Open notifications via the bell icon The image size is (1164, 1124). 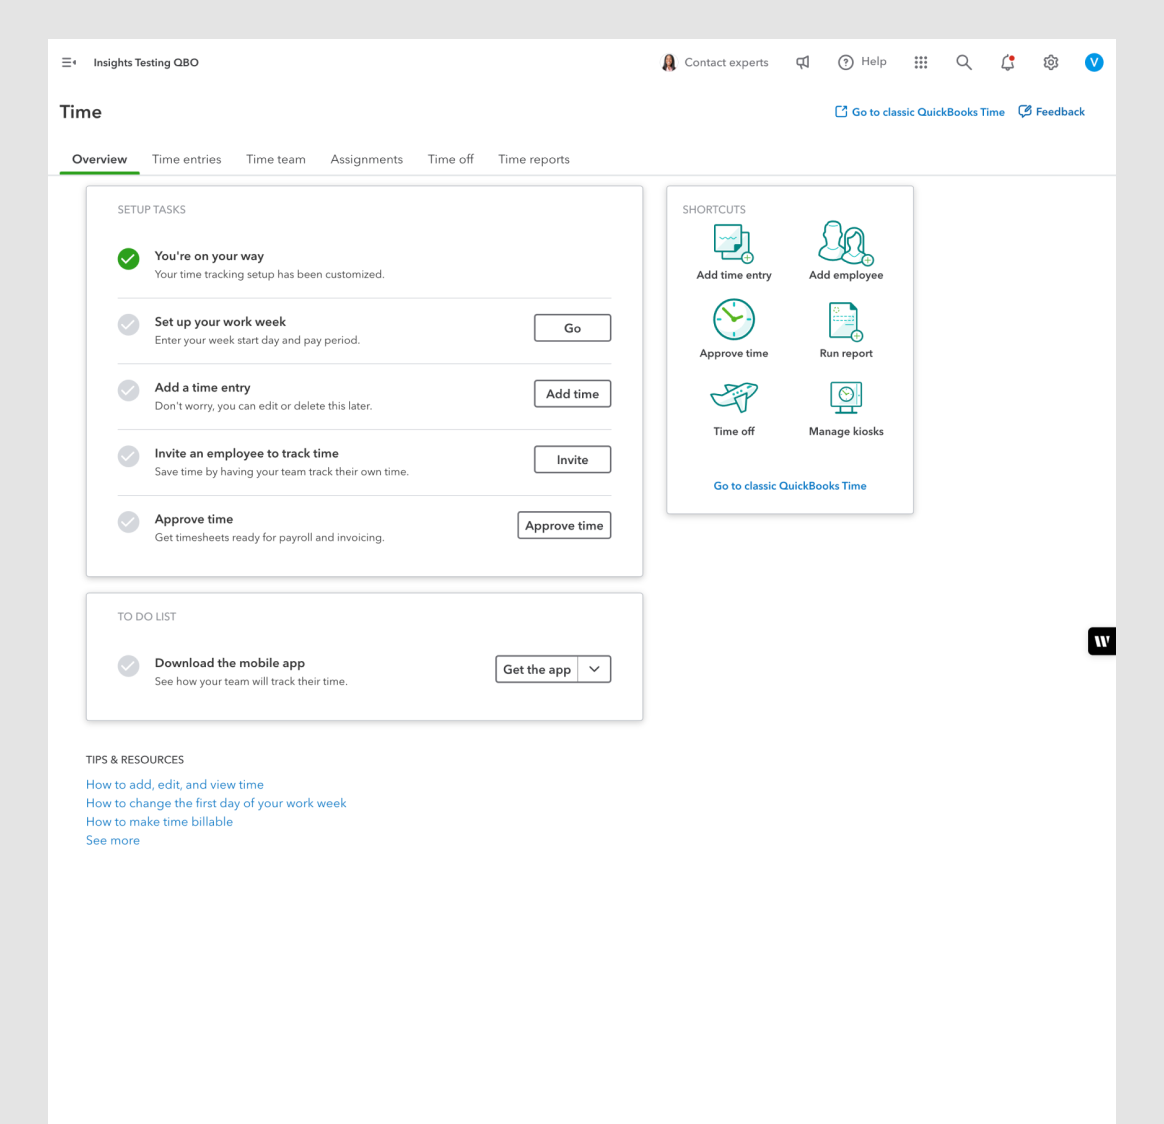tap(1007, 62)
